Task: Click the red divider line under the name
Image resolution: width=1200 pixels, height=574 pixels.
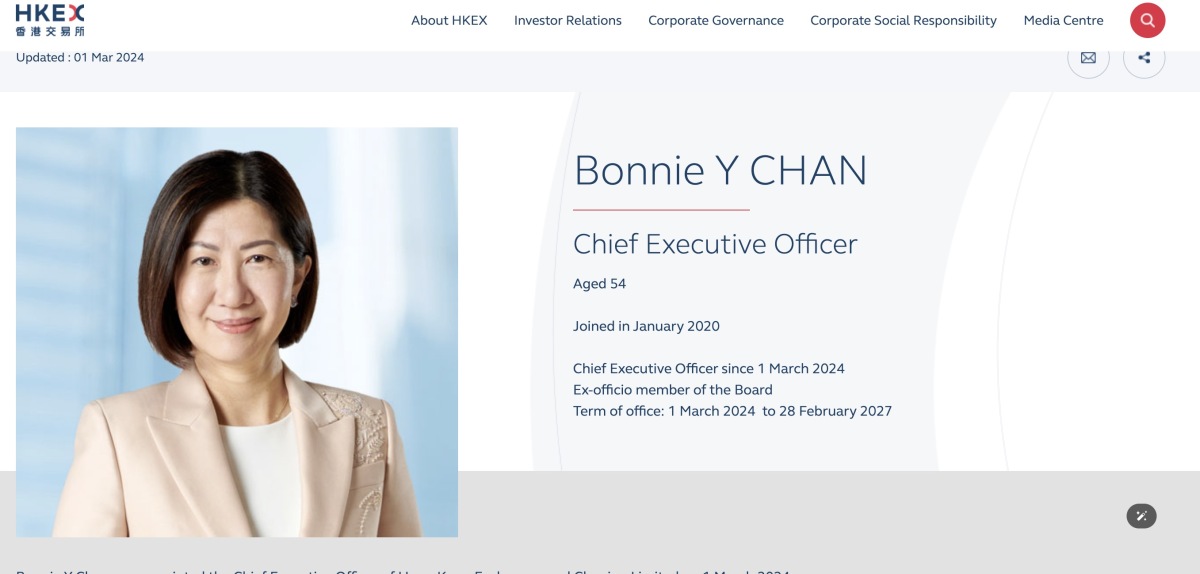Action: pos(661,210)
